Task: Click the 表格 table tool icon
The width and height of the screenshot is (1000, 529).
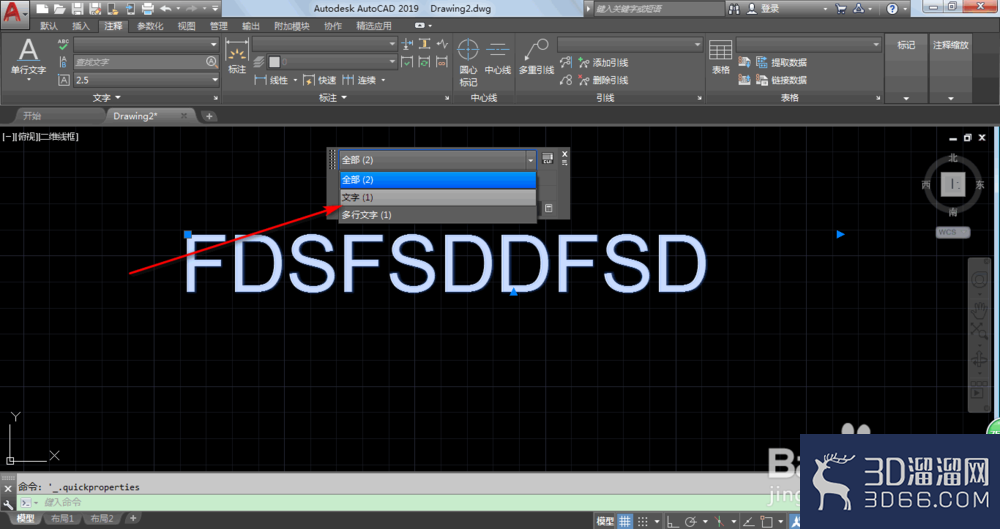Action: pyautogui.click(x=721, y=57)
